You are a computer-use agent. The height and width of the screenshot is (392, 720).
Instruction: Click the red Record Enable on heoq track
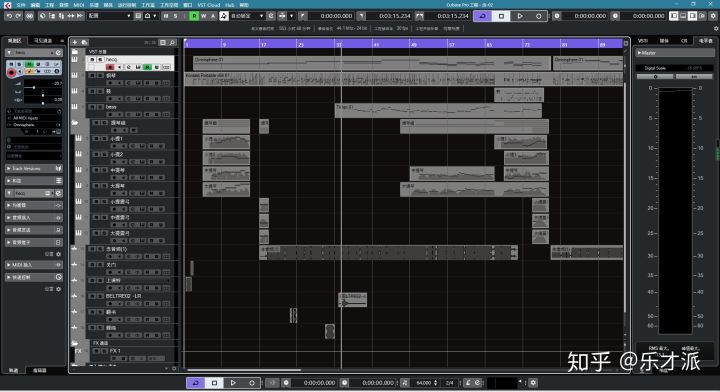click(110, 67)
